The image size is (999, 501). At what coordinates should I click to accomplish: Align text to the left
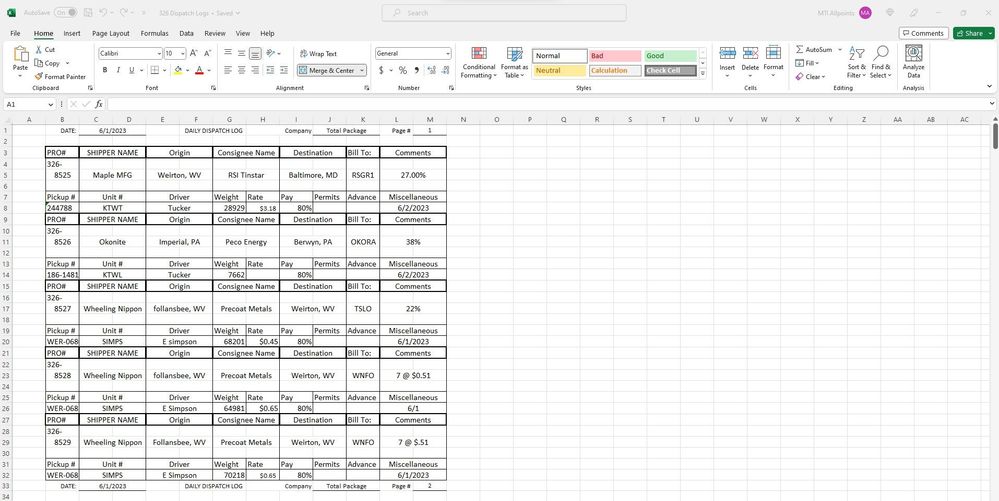point(228,70)
